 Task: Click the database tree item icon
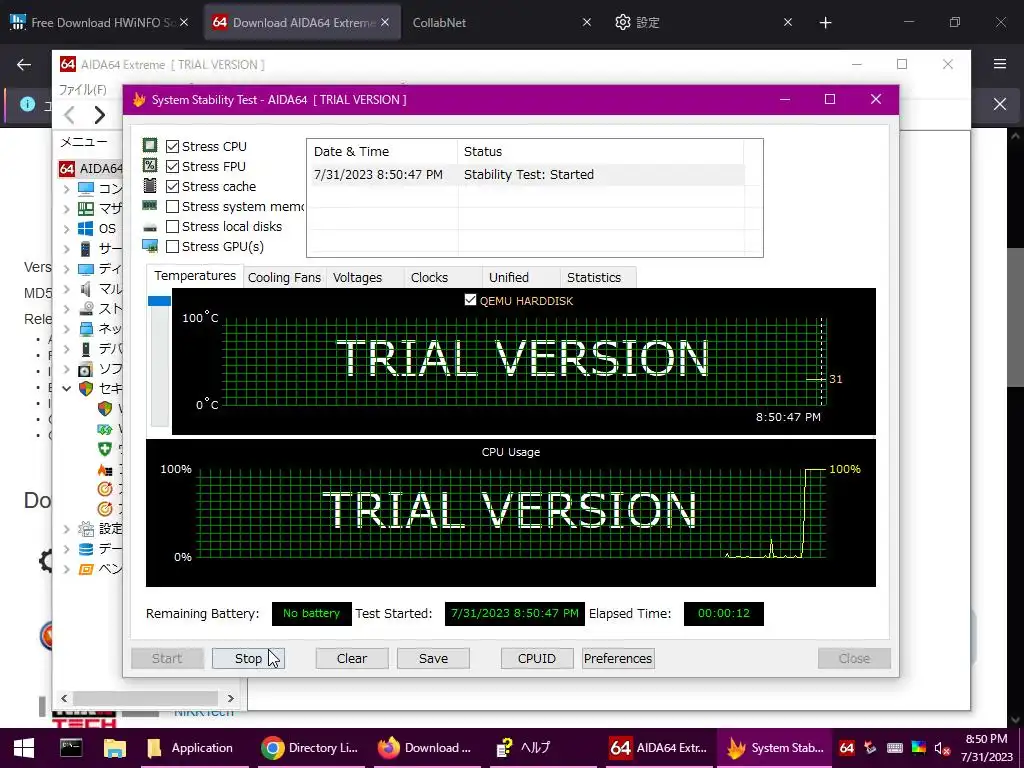(x=86, y=549)
